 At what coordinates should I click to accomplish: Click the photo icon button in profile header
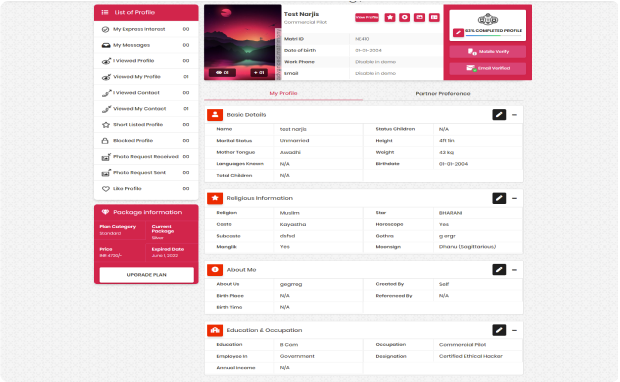pyautogui.click(x=420, y=17)
